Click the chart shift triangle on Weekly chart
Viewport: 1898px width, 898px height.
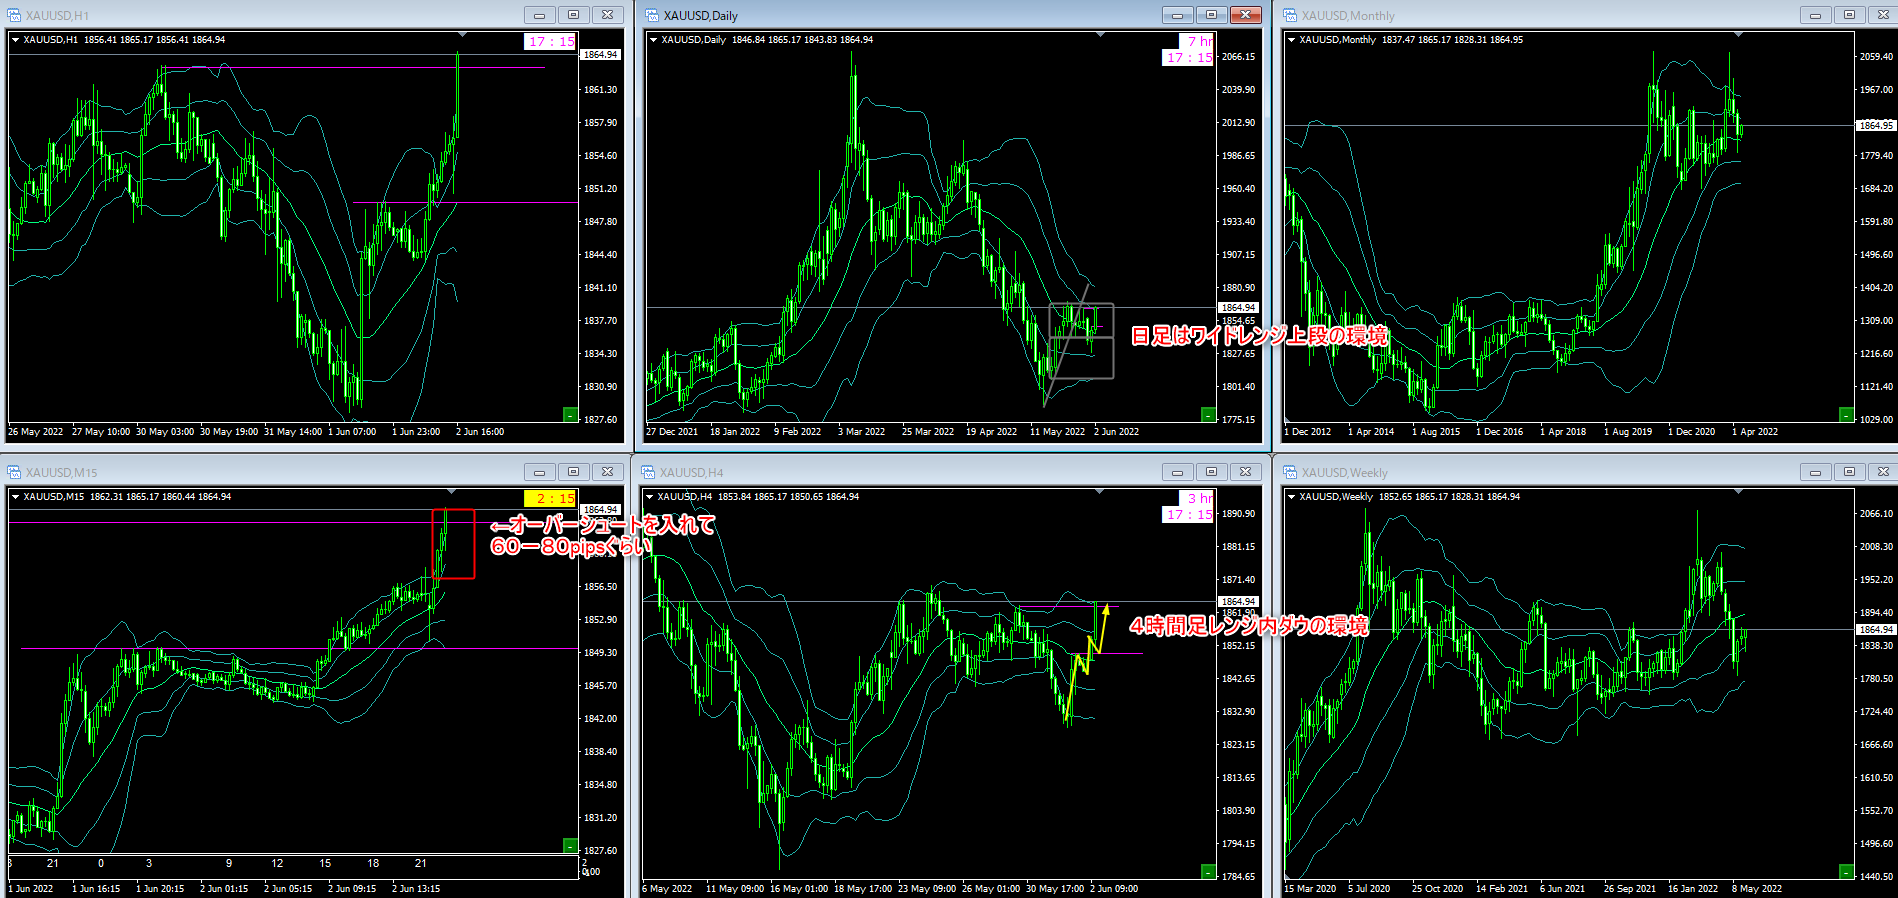(x=1739, y=492)
